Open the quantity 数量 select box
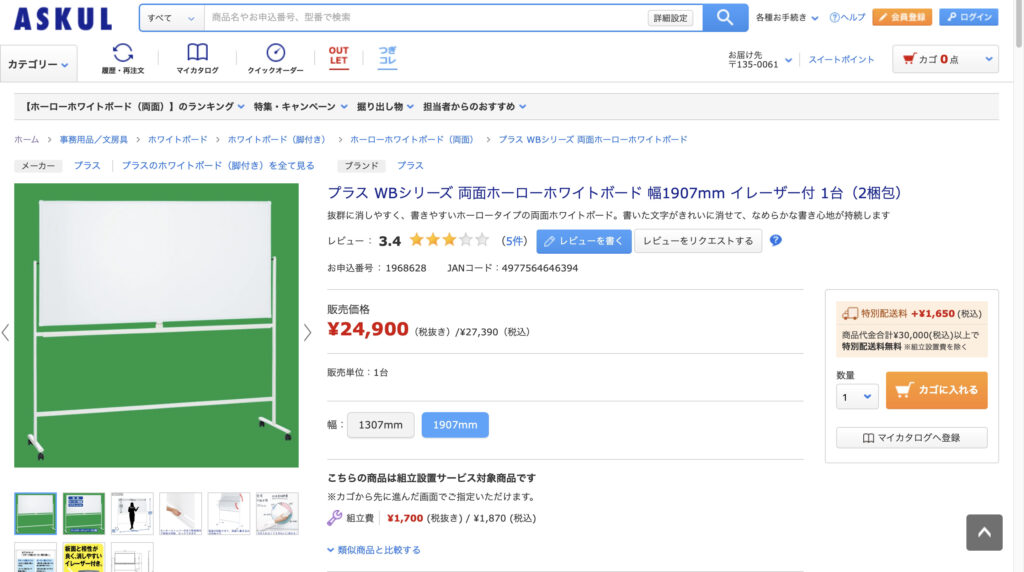Image resolution: width=1024 pixels, height=572 pixels. 857,396
